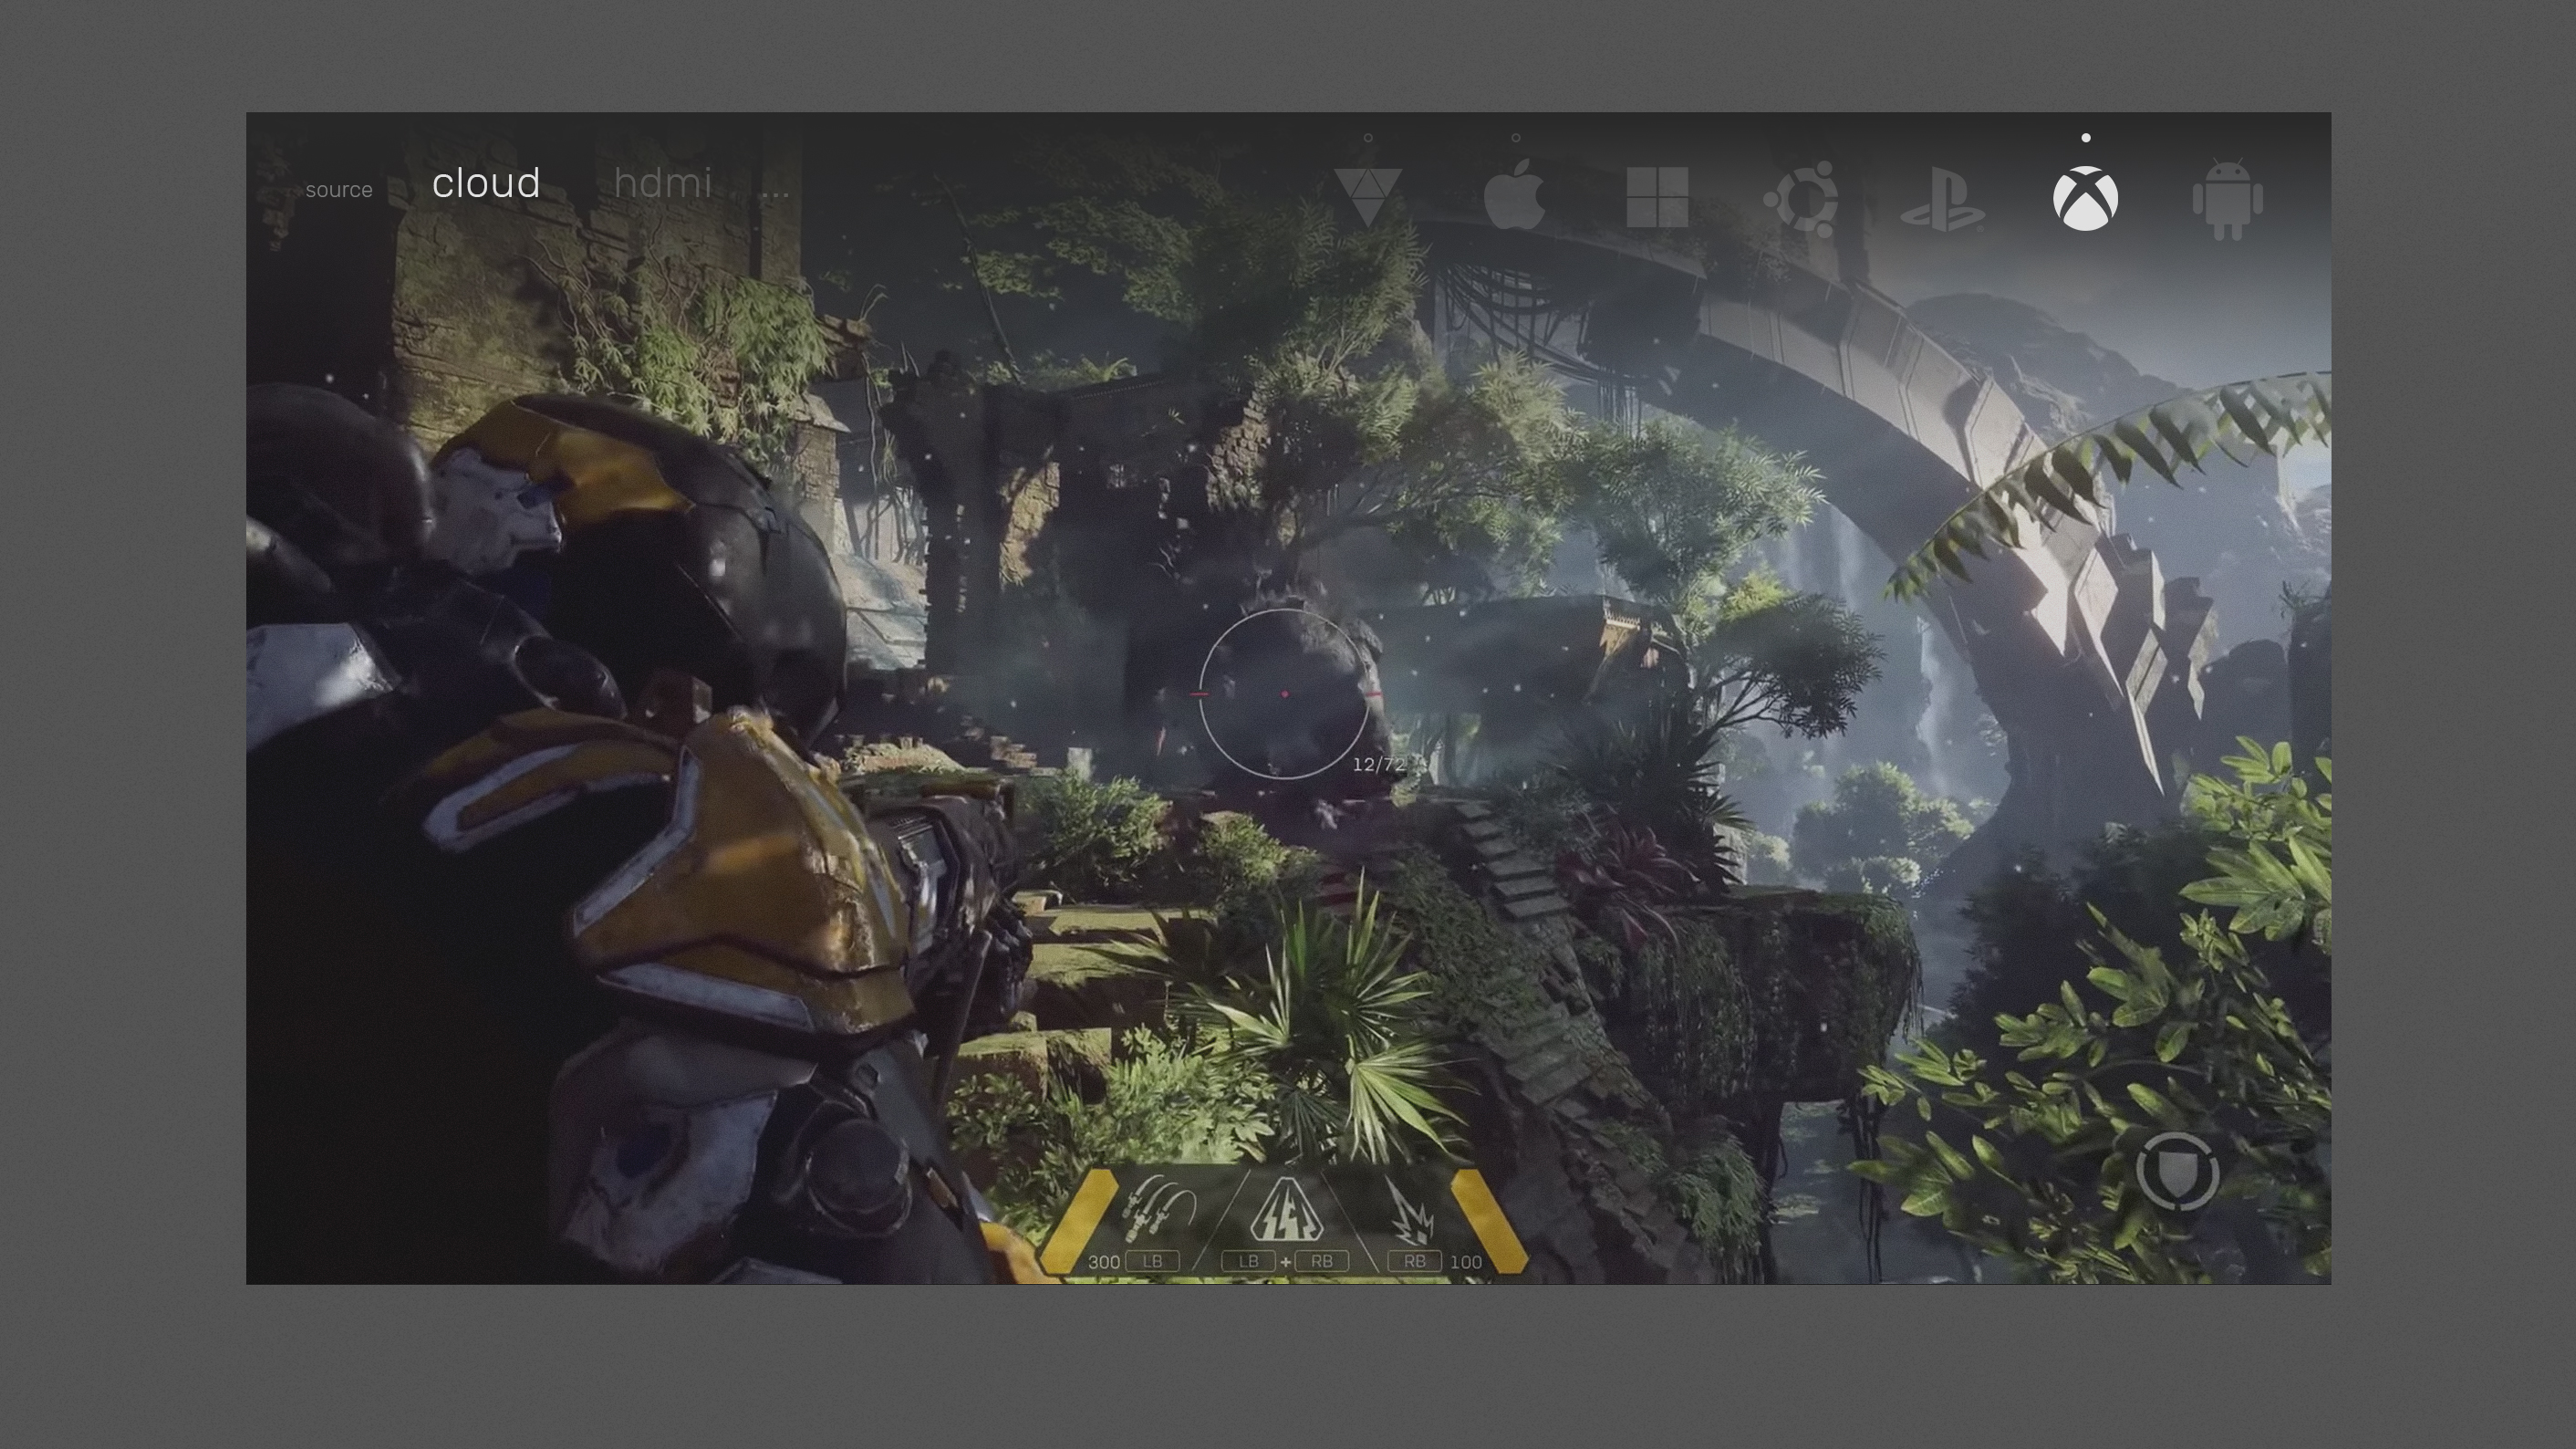Select the inverted triangle logo platform icon
This screenshot has height=1449, width=2576.
pos(1367,197)
